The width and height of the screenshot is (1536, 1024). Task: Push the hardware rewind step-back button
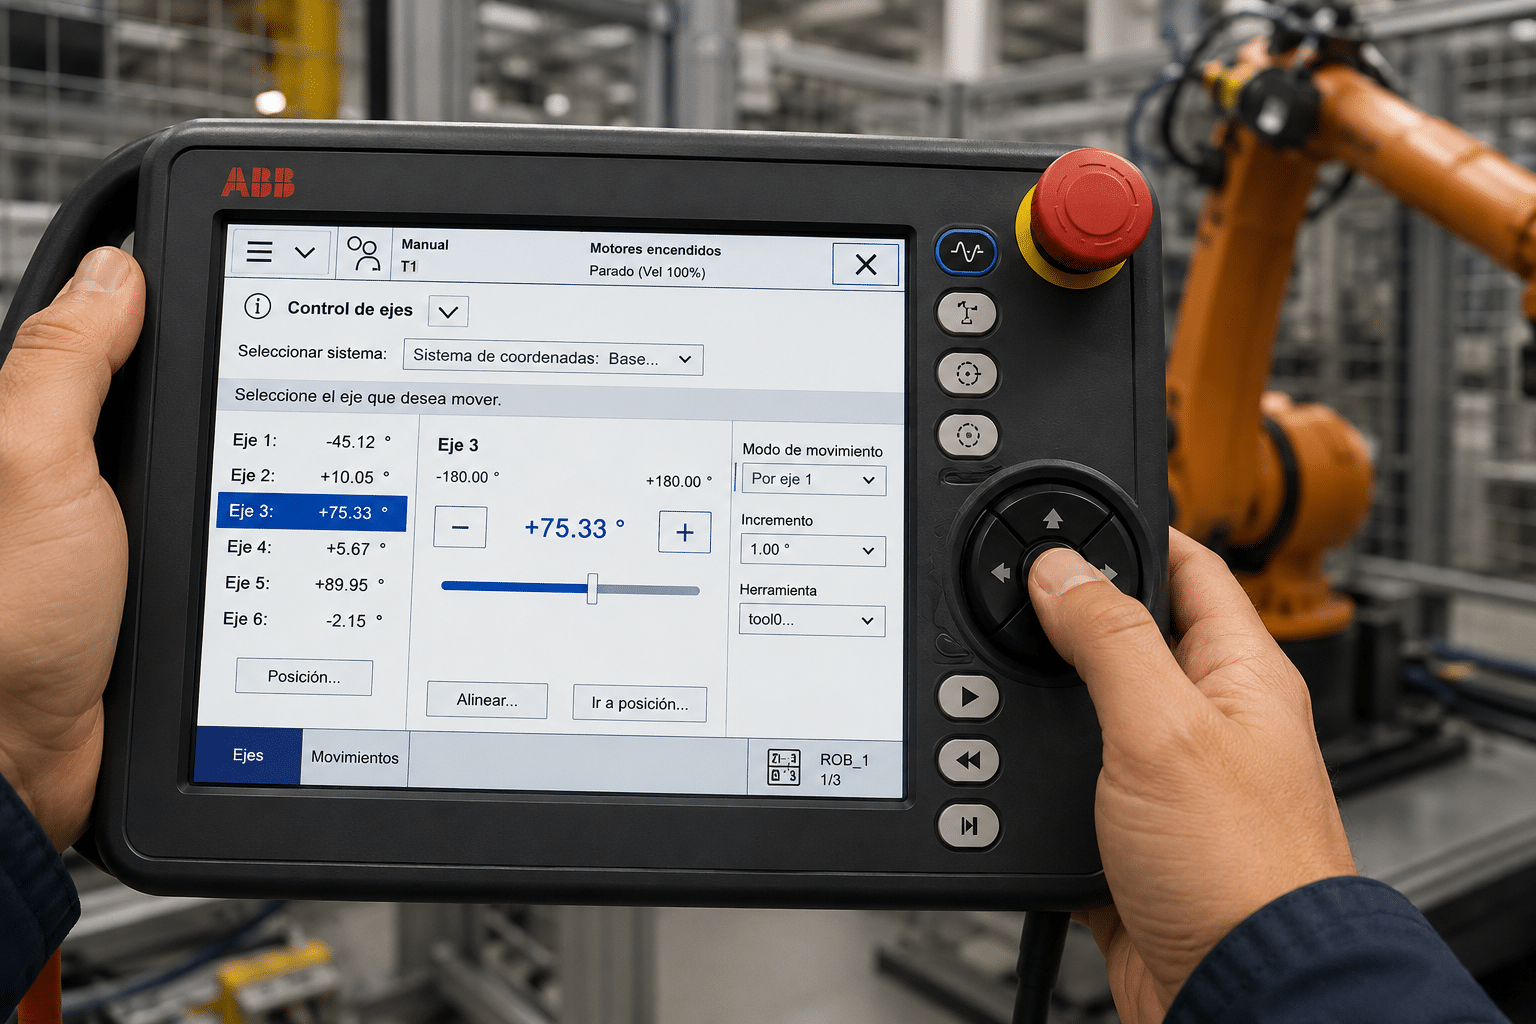click(x=969, y=761)
